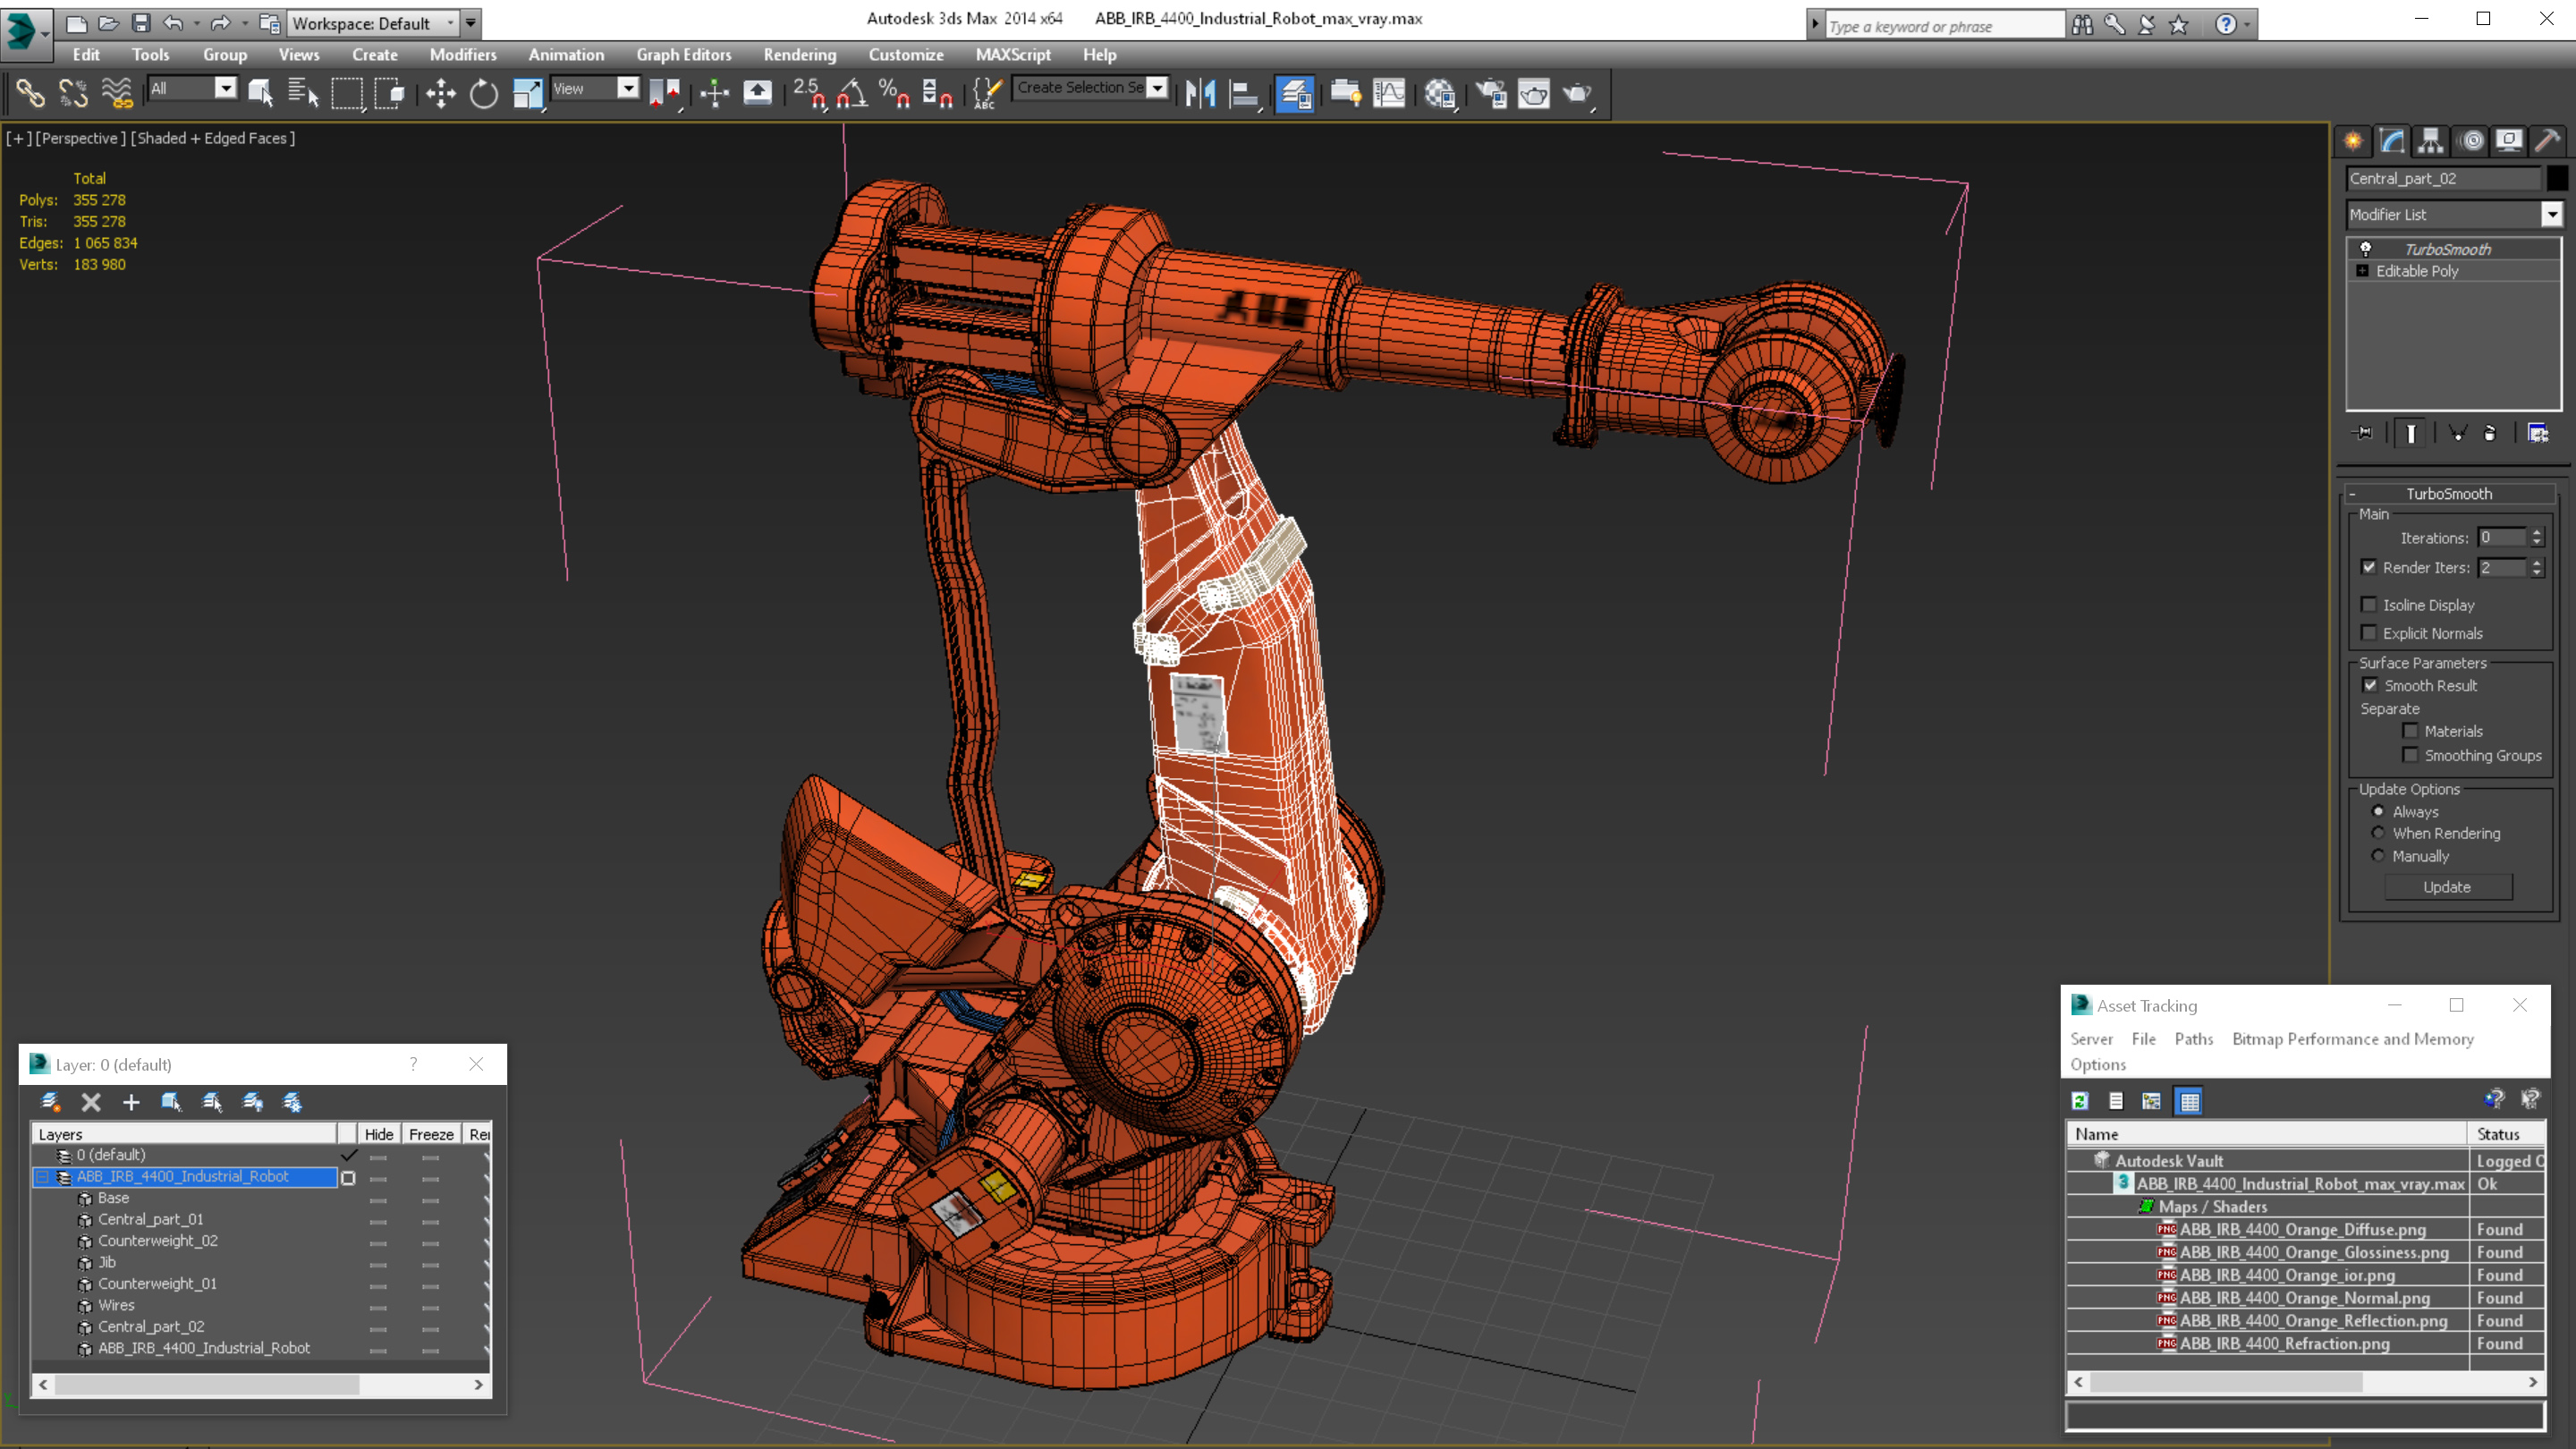Click the Freeze column header in Layers
This screenshot has height=1449, width=2576.
click(x=431, y=1134)
